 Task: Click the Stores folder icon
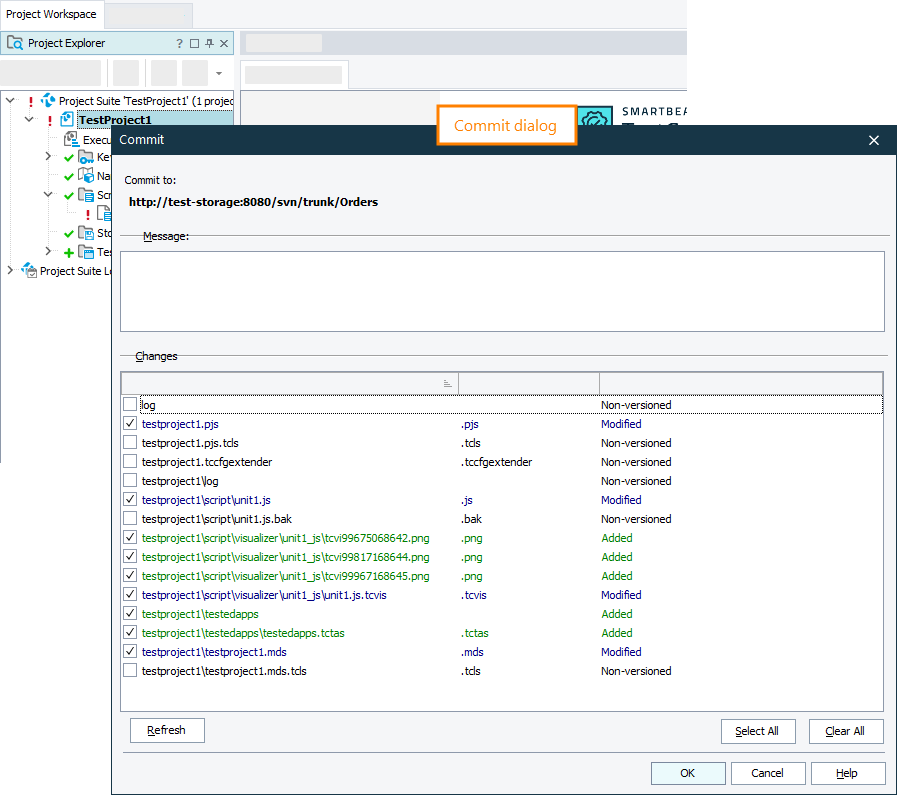(86, 233)
